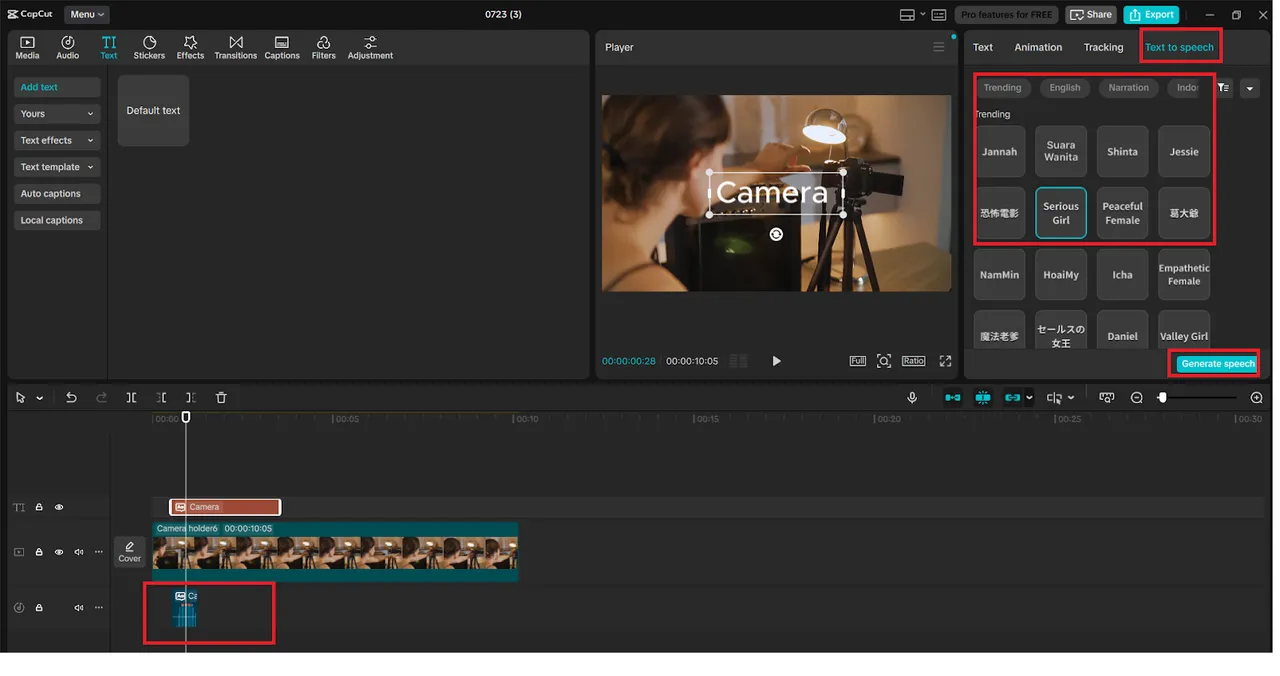Zoom in the timeline
The height and width of the screenshot is (676, 1280).
(1257, 397)
